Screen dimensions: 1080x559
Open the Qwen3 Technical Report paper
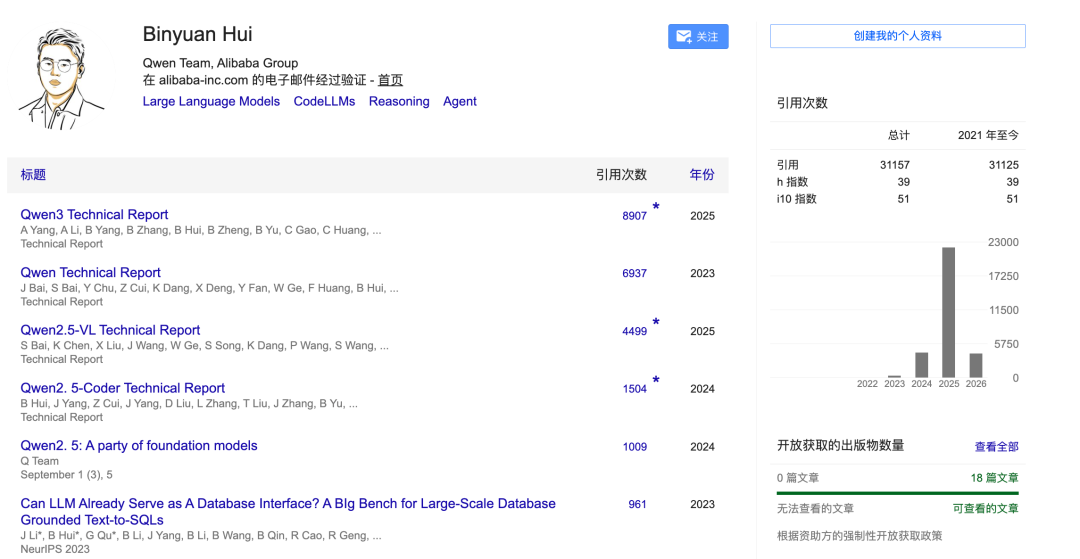(x=94, y=215)
